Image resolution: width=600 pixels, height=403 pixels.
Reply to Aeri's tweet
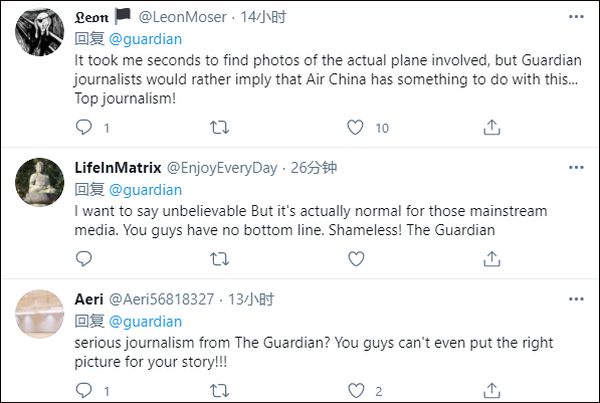coord(85,391)
